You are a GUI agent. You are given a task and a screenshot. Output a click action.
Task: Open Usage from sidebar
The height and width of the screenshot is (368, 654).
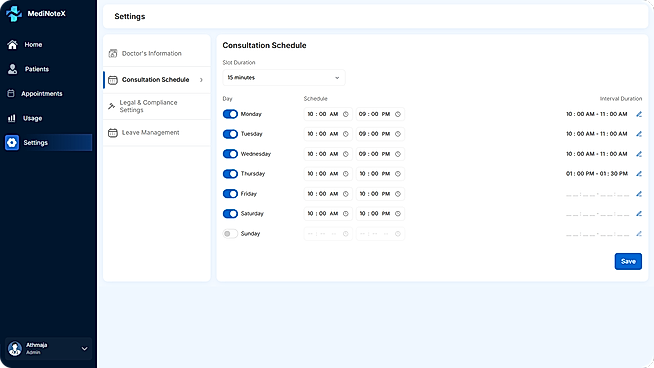point(48,118)
